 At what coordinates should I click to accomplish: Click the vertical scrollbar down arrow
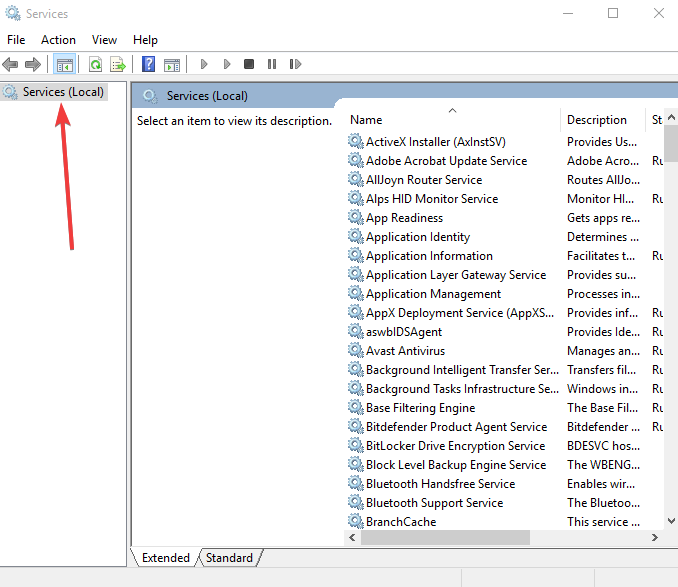(x=671, y=521)
